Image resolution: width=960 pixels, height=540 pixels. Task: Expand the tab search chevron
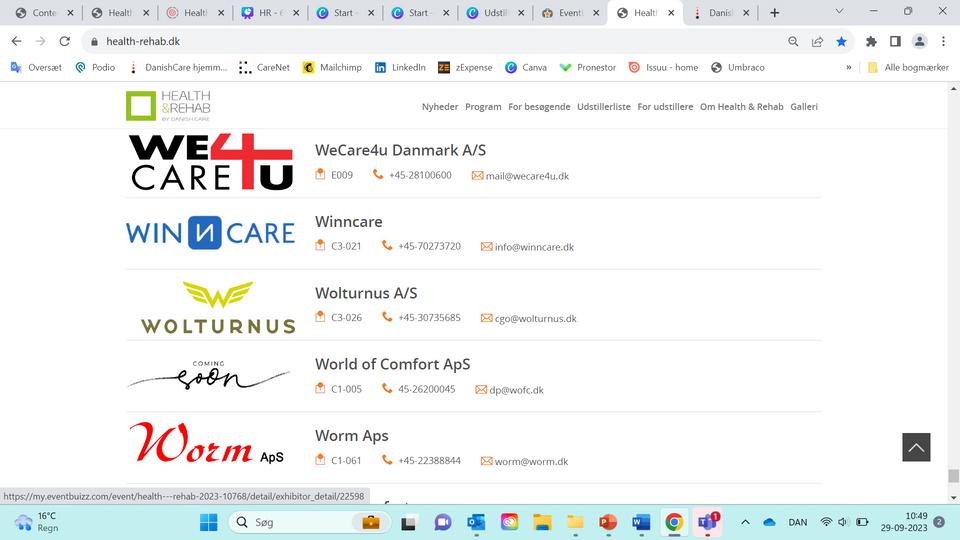(x=839, y=11)
